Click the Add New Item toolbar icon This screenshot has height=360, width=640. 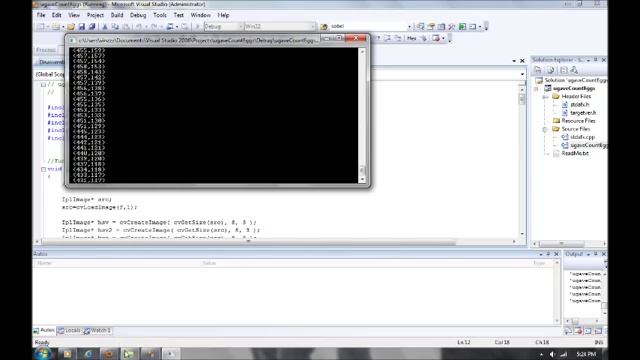[x=56, y=27]
